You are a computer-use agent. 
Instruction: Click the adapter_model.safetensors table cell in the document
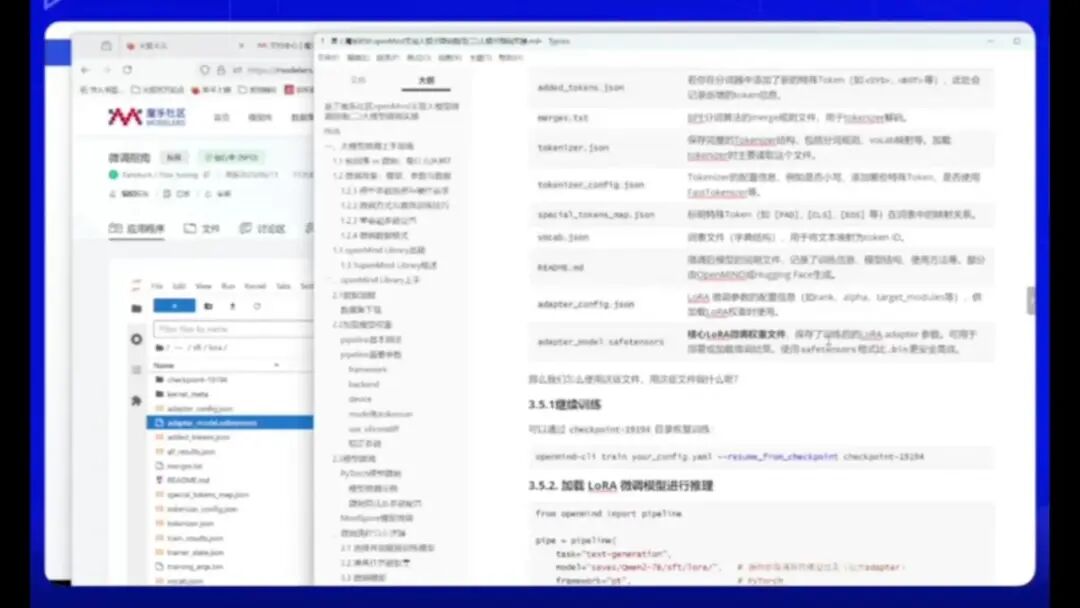601,342
